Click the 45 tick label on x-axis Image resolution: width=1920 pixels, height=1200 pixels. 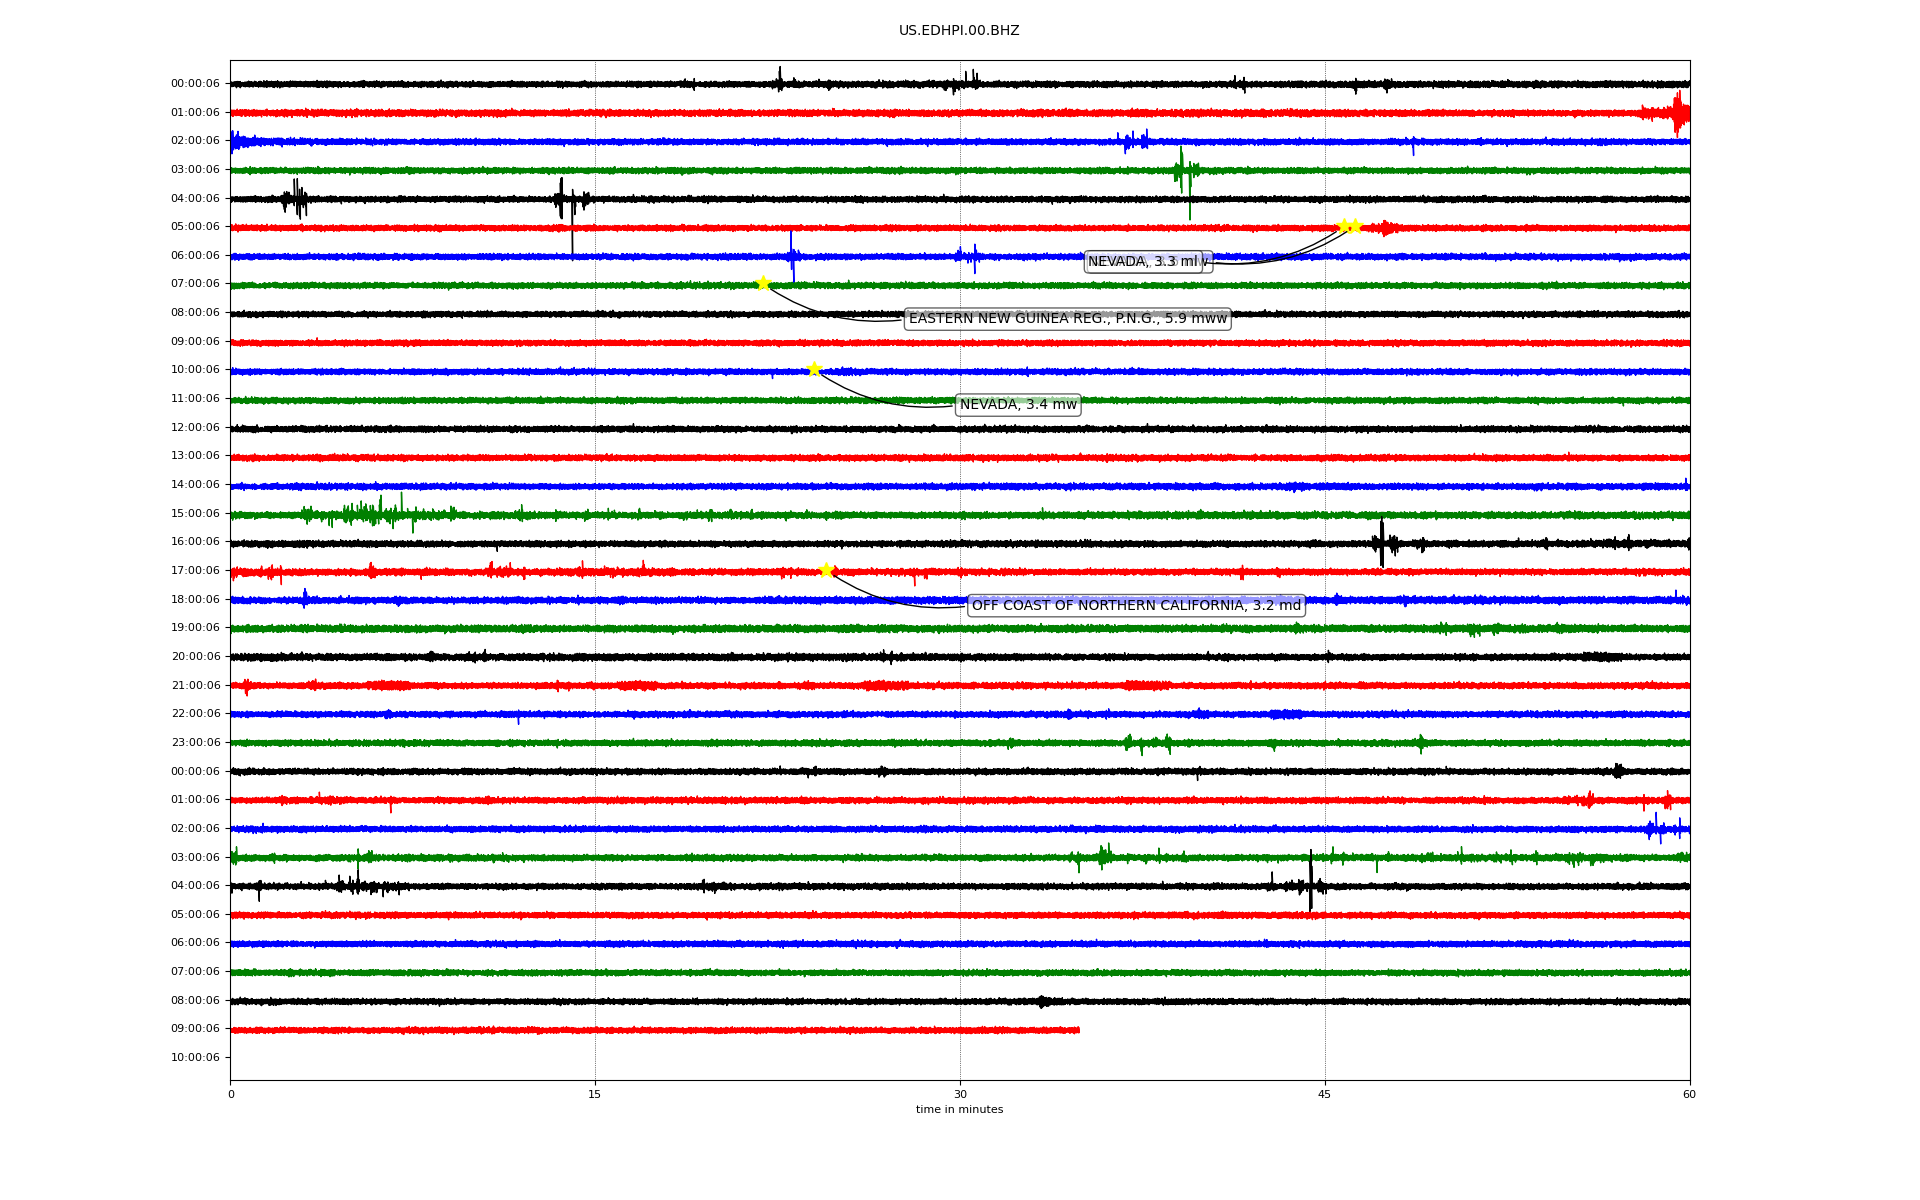[1325, 1094]
